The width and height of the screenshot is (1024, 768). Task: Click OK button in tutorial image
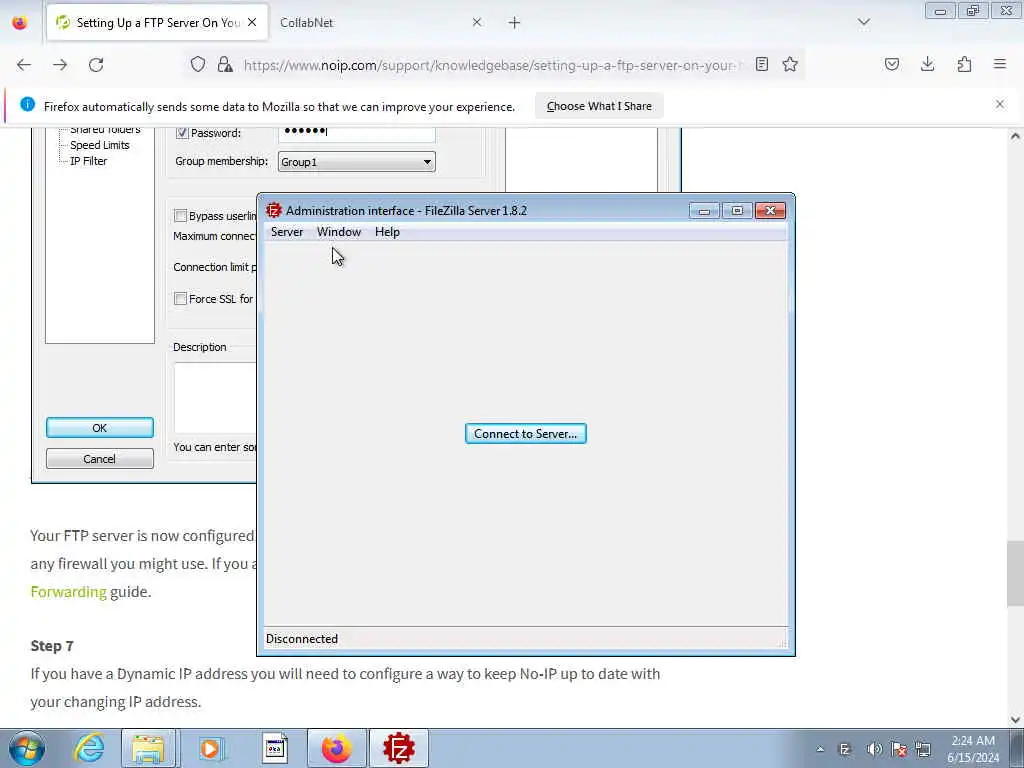tap(100, 428)
